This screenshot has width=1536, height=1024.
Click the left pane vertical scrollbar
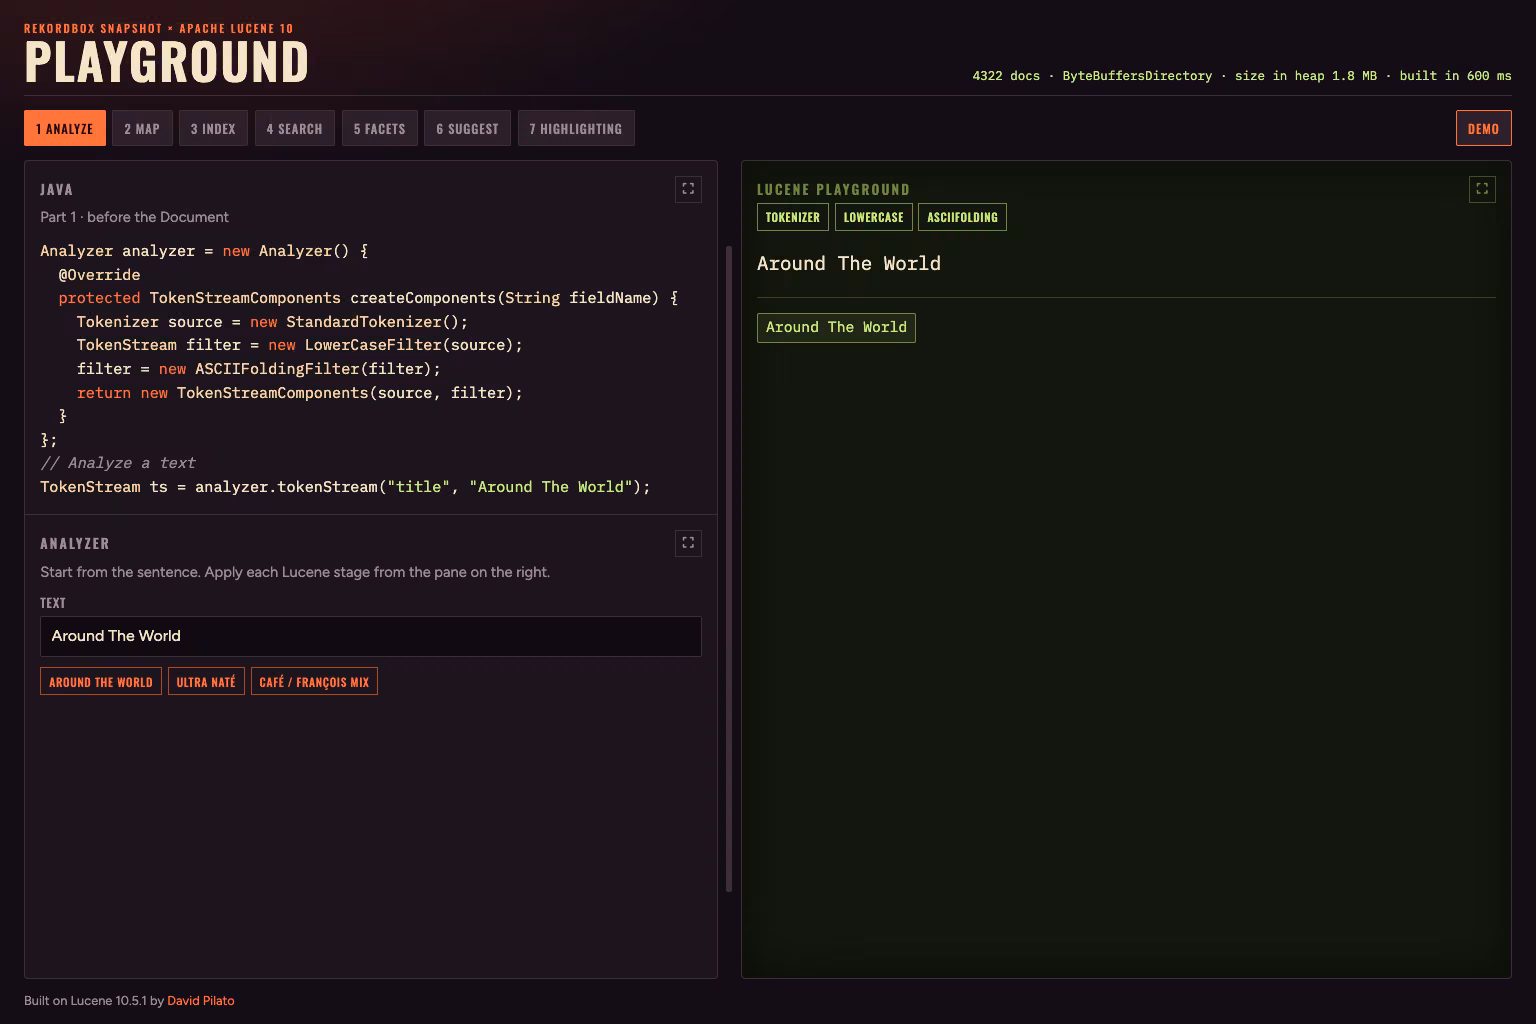click(x=729, y=568)
